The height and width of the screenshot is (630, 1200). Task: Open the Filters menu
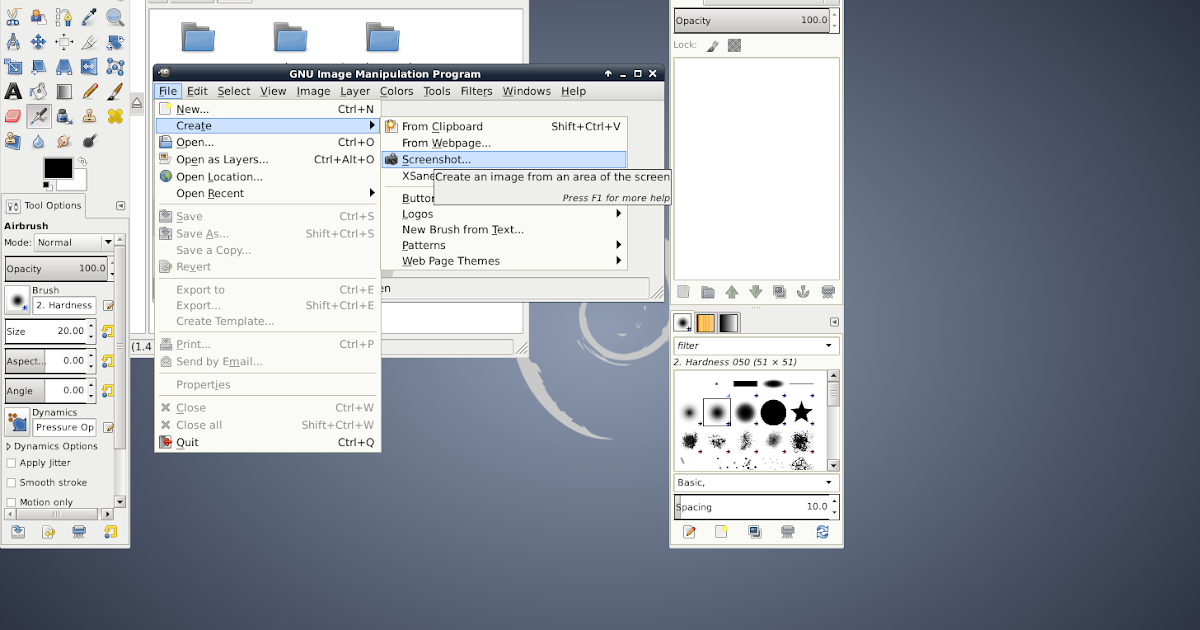(x=477, y=91)
